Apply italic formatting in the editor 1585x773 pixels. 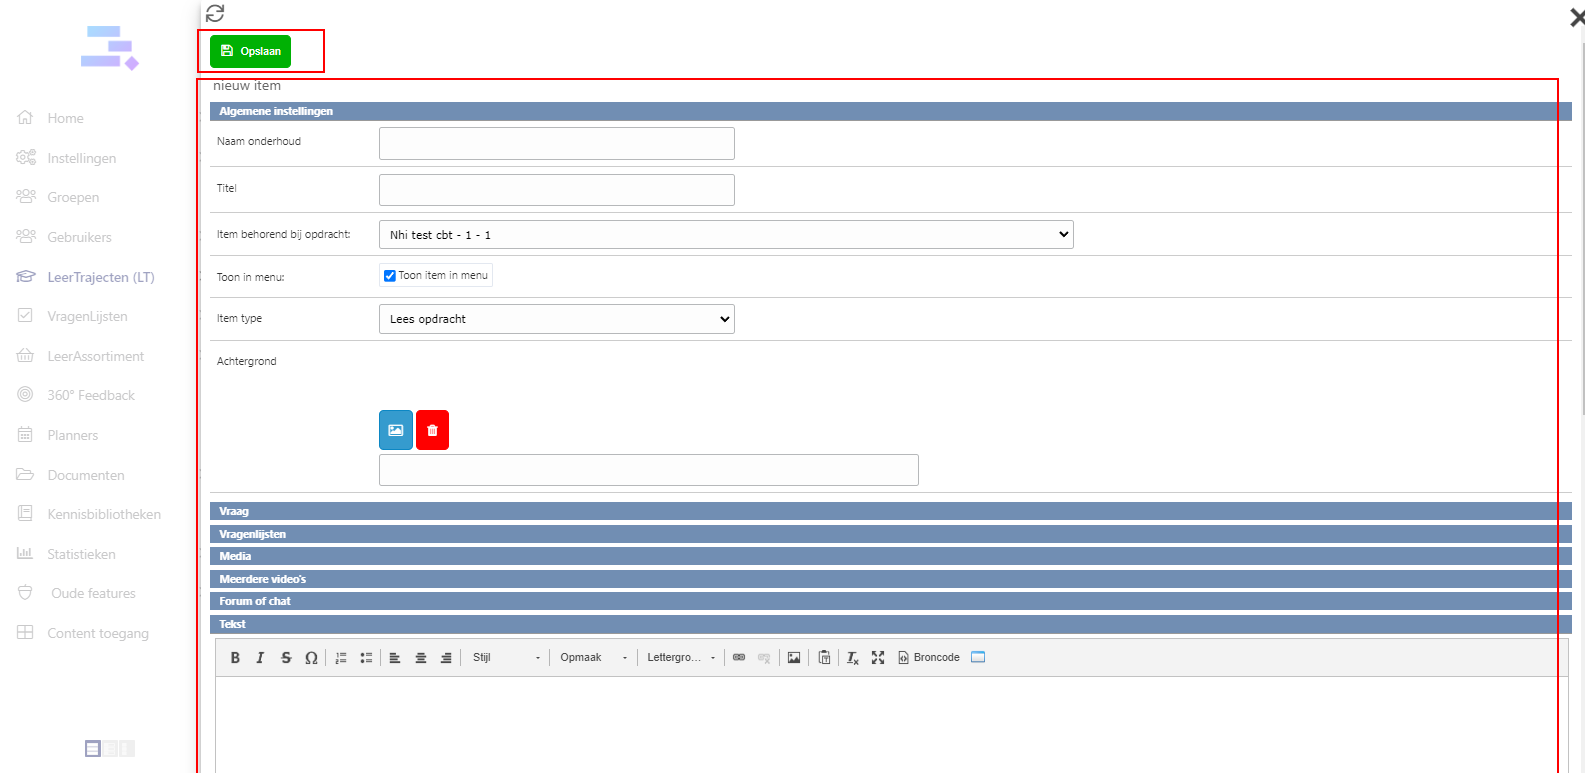coord(260,658)
